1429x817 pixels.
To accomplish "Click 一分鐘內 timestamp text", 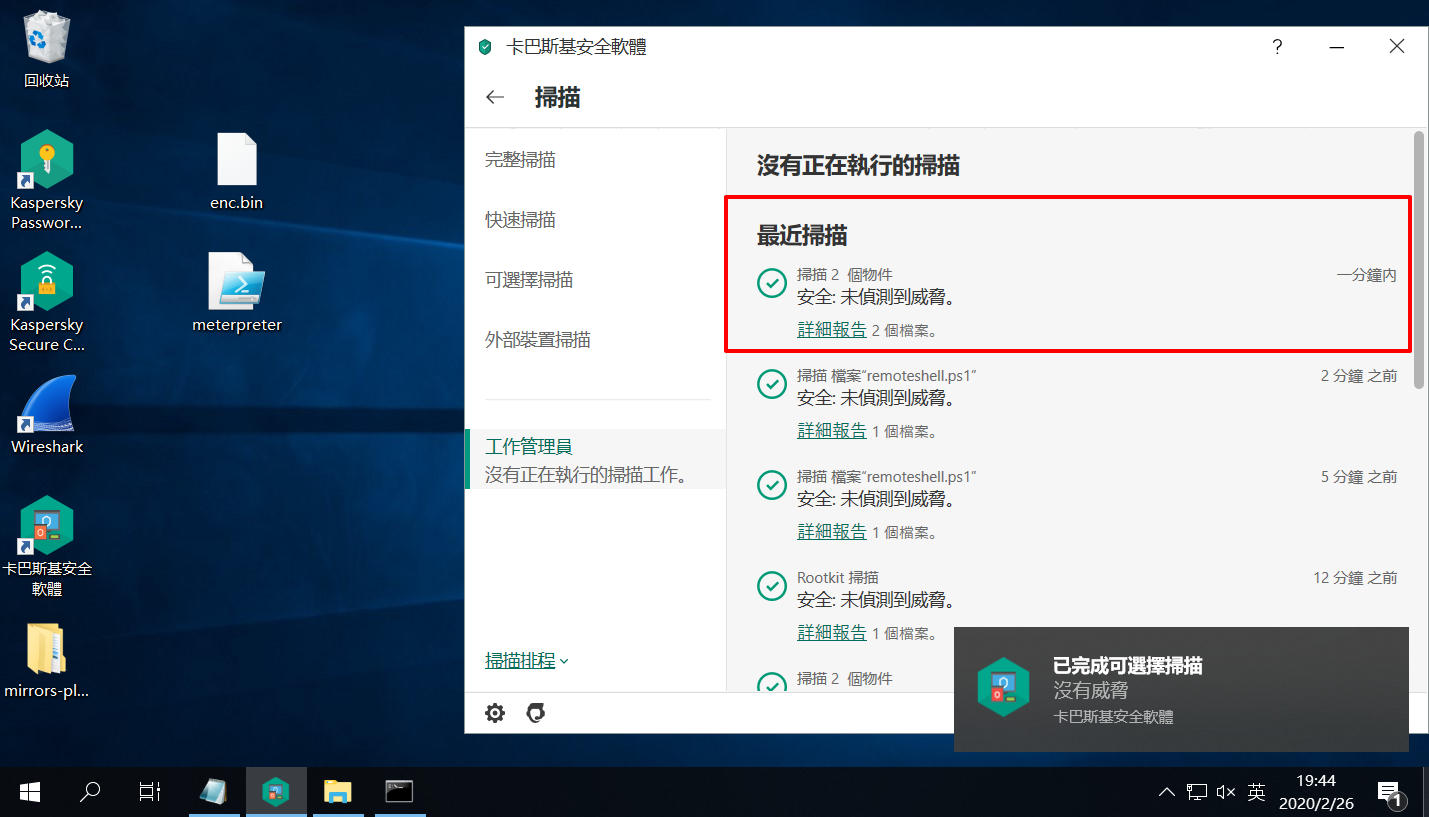I will tap(1366, 274).
